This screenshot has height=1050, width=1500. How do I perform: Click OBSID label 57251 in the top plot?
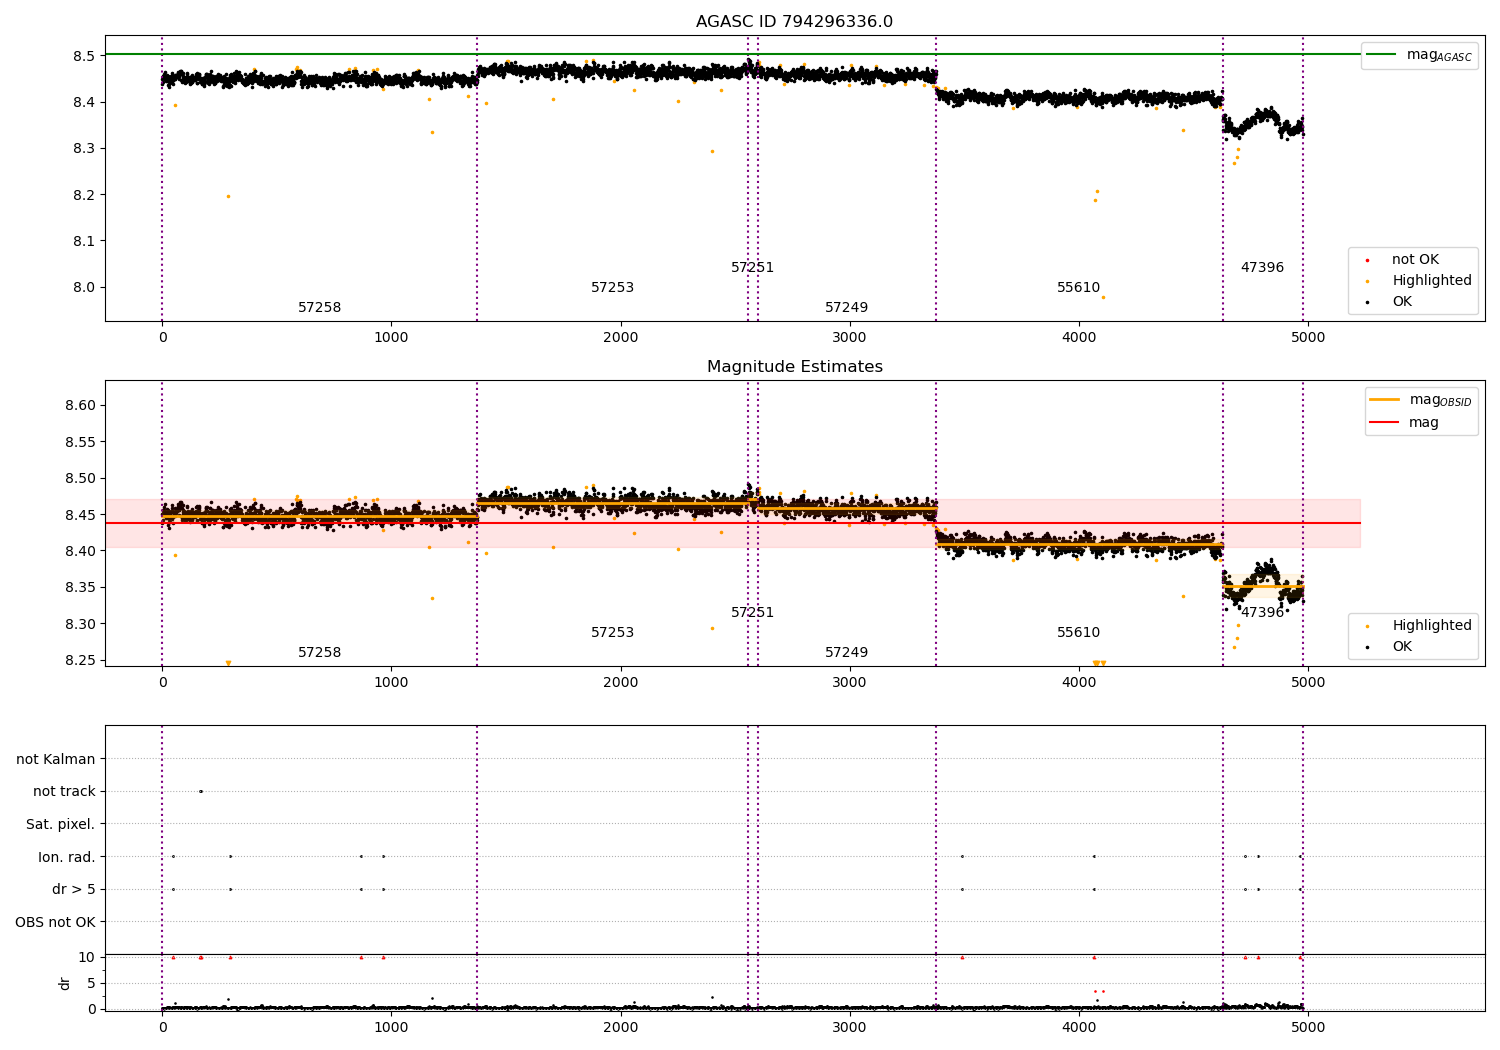752,268
